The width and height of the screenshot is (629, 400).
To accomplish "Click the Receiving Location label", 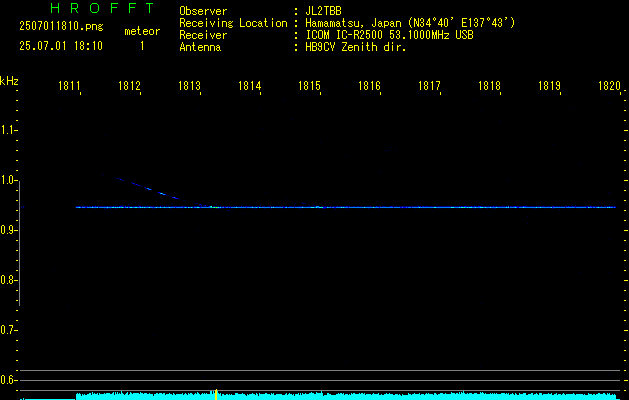I will coord(233,23).
